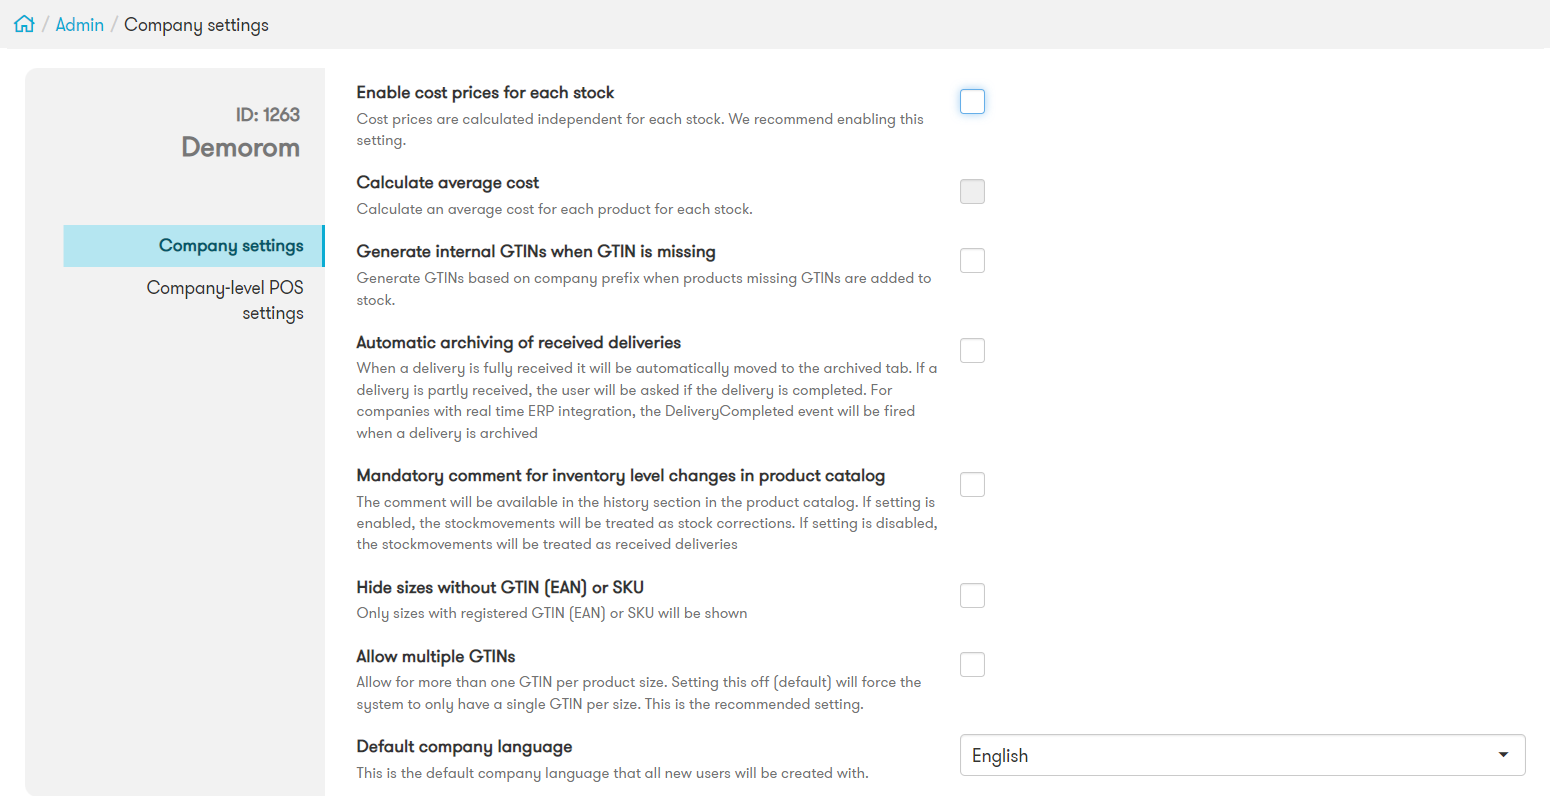Click the dropdown arrow beside English

click(1503, 755)
